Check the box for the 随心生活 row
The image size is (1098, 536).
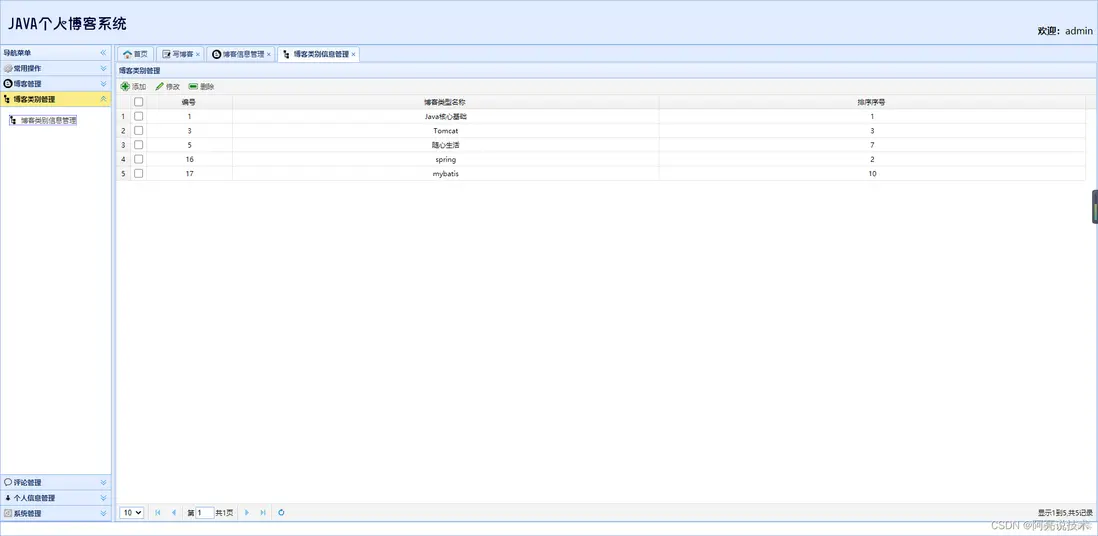pyautogui.click(x=139, y=144)
